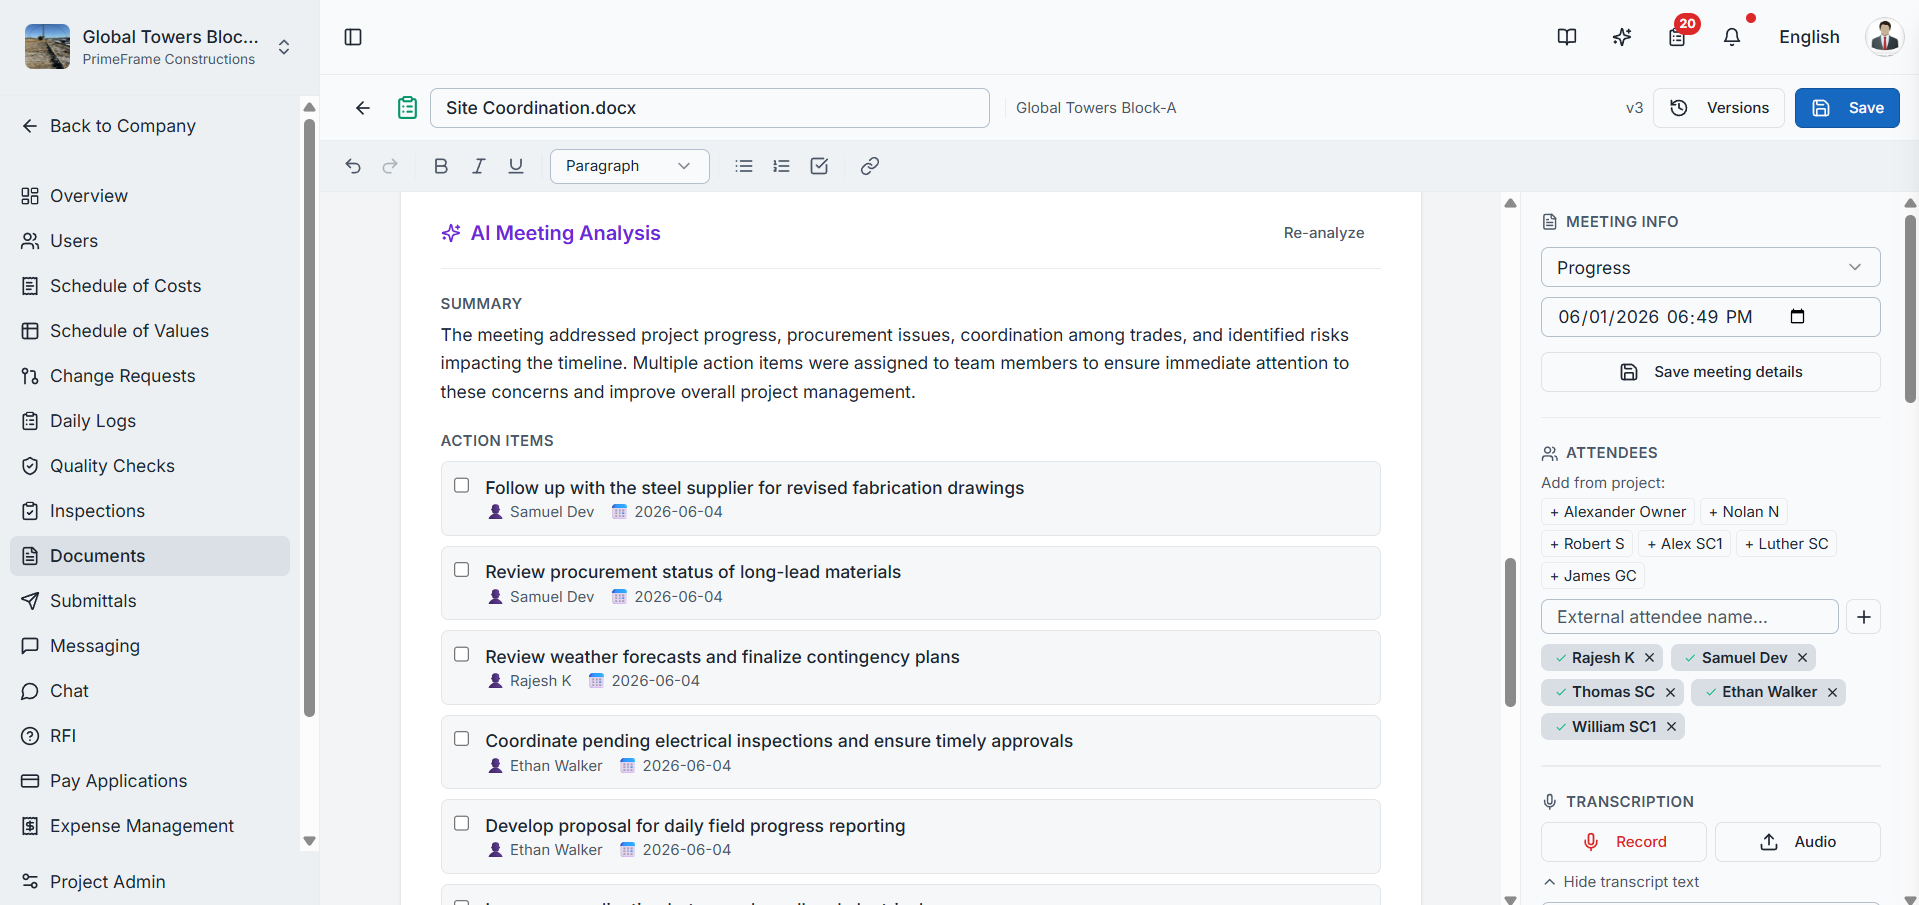The width and height of the screenshot is (1919, 905).
Task: Open Submittals section
Action: (x=150, y=601)
